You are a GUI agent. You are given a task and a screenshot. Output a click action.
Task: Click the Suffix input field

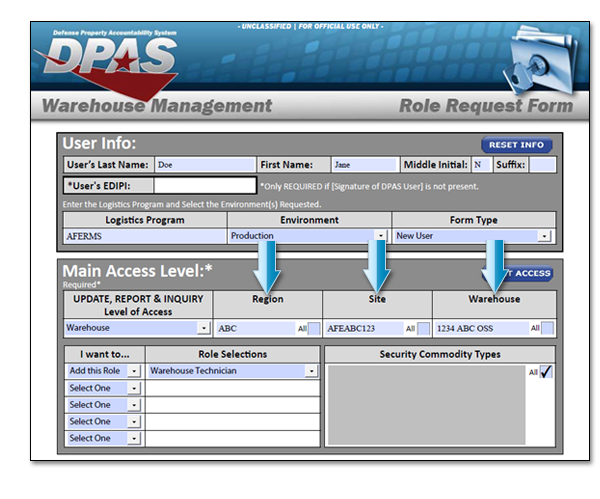tap(542, 165)
